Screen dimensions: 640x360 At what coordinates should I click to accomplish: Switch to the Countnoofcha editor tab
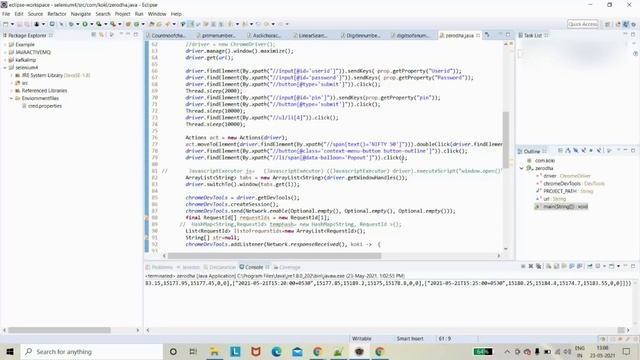point(167,36)
